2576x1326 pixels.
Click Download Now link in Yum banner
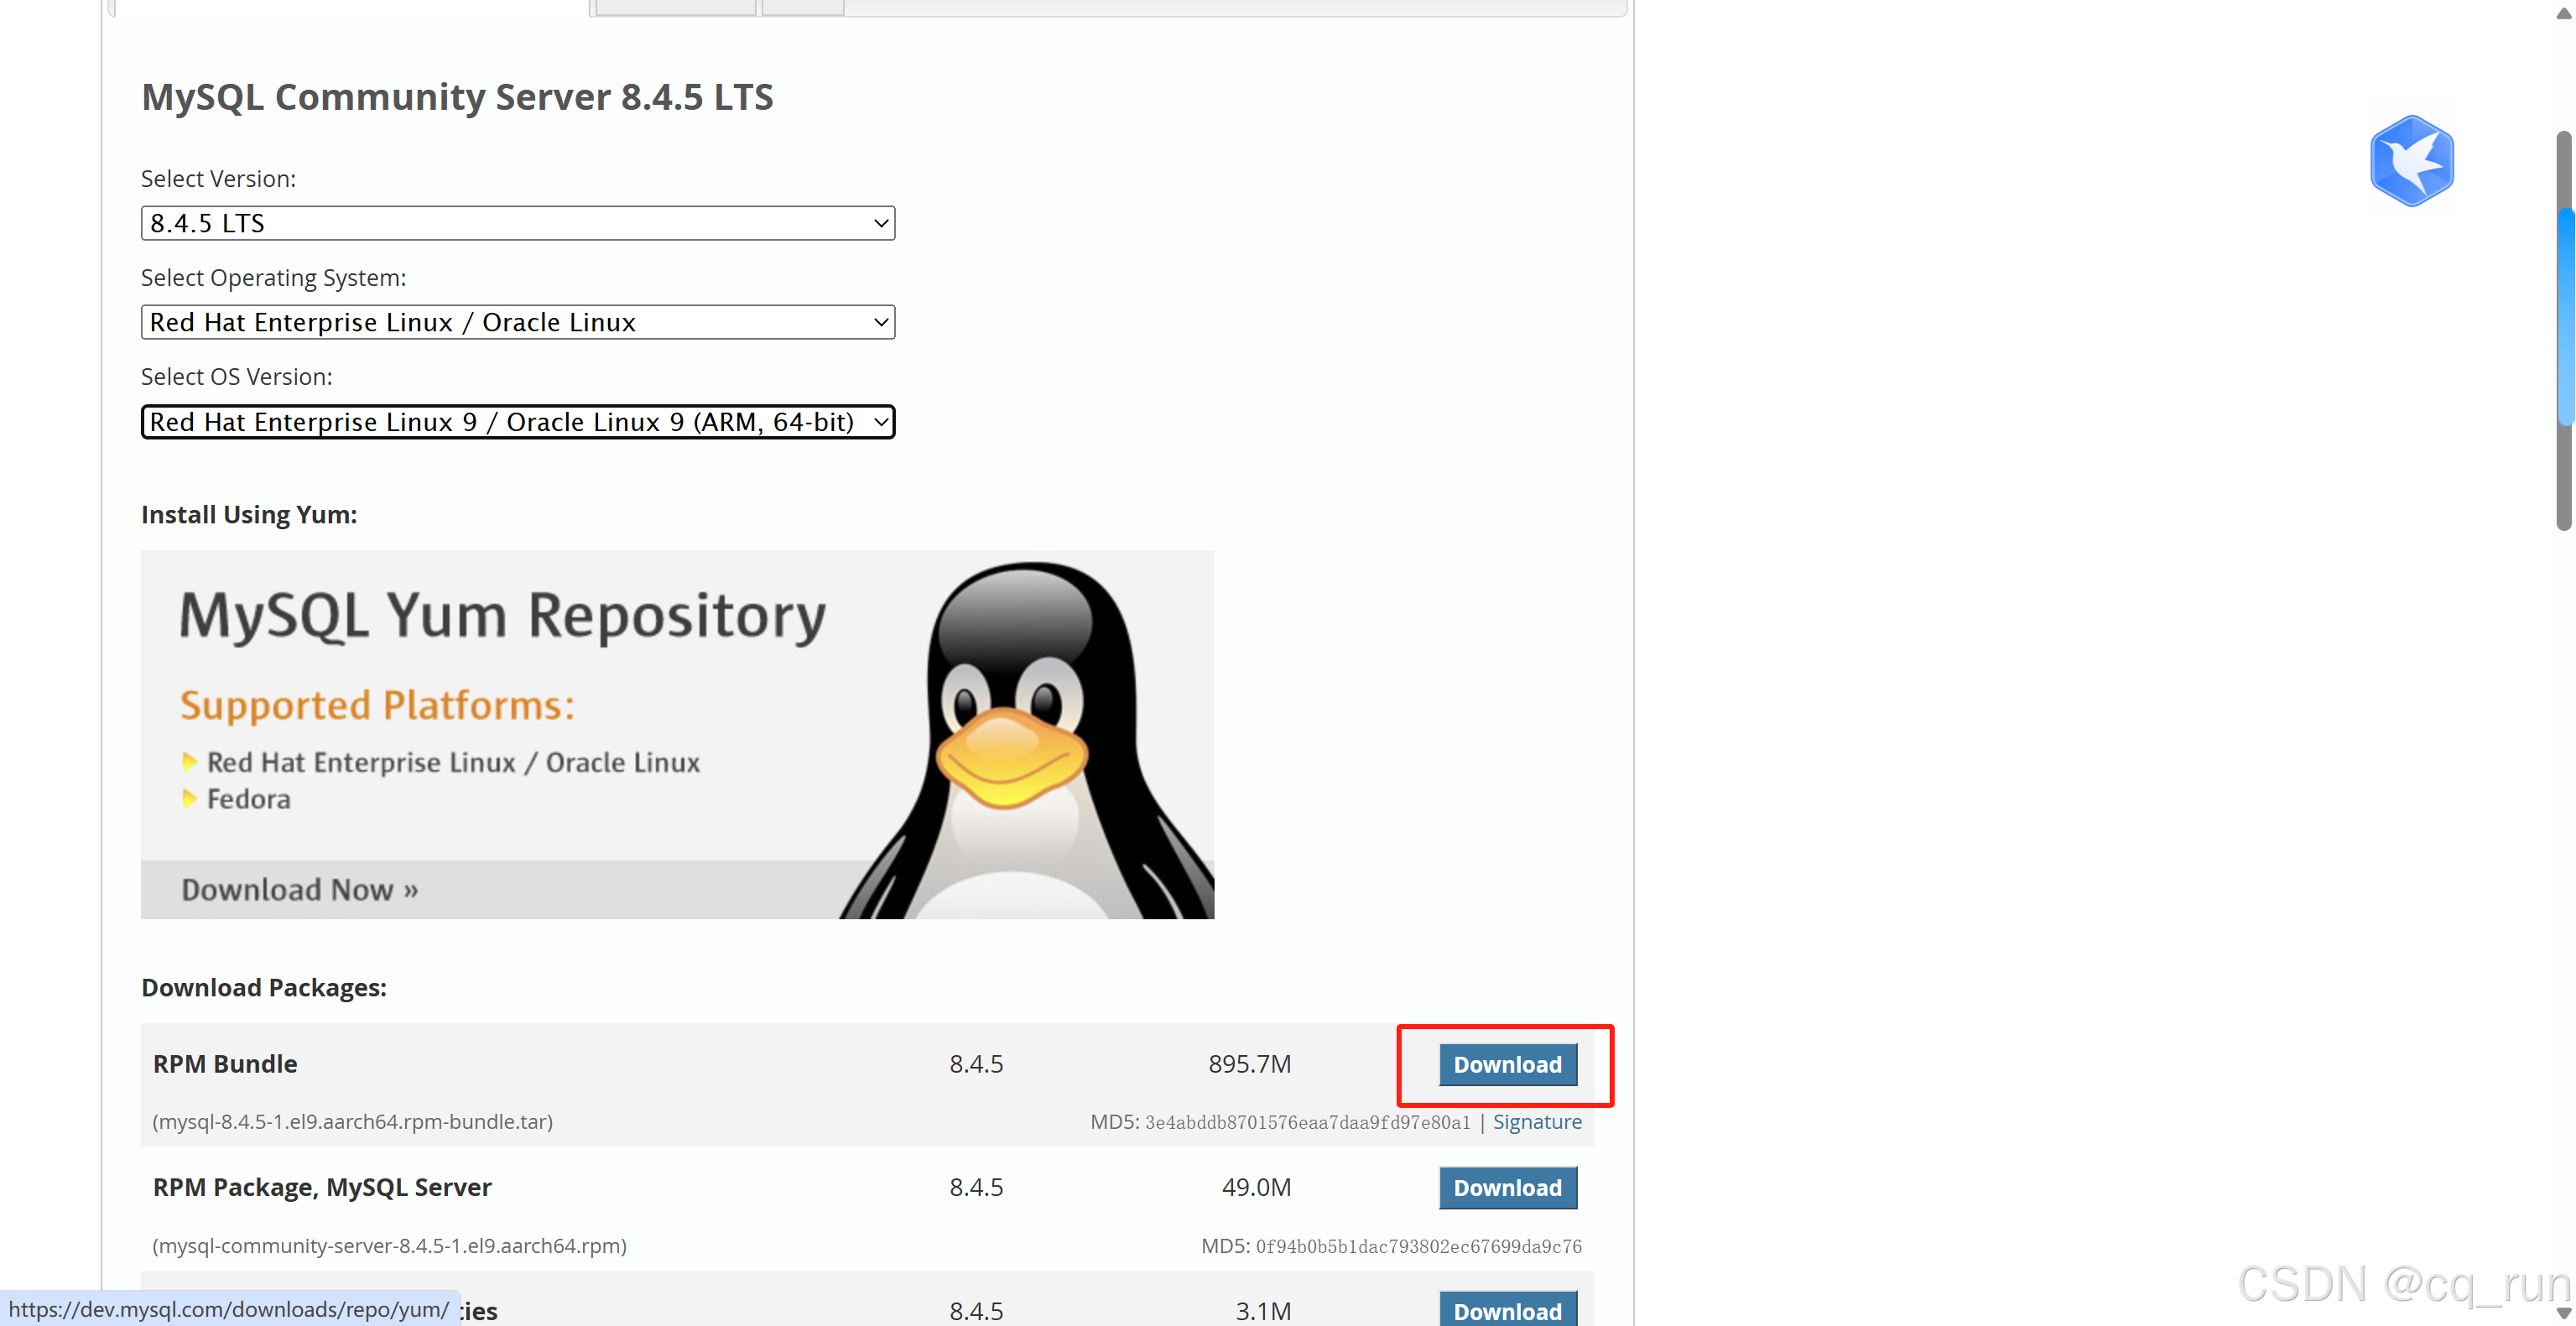pos(299,889)
